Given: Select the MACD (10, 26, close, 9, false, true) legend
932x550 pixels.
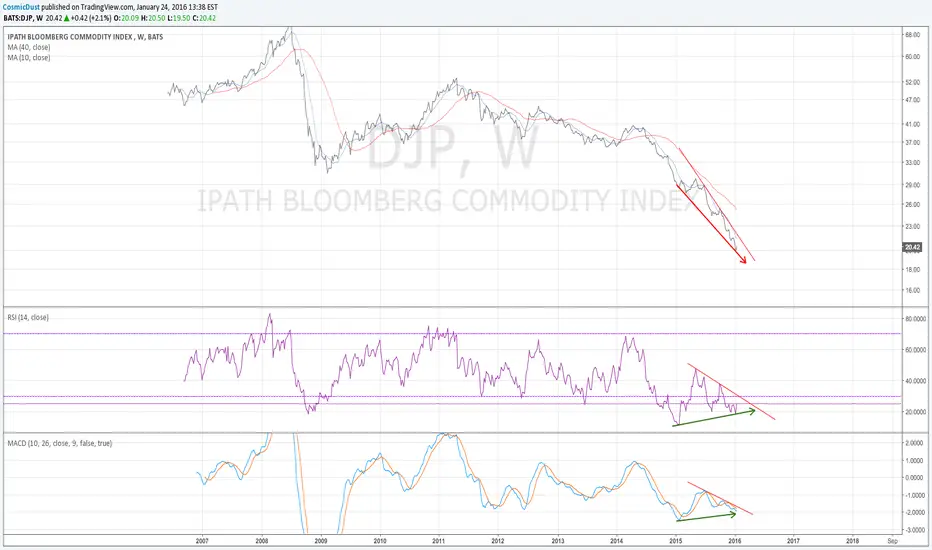Looking at the screenshot, I should click(x=59, y=443).
